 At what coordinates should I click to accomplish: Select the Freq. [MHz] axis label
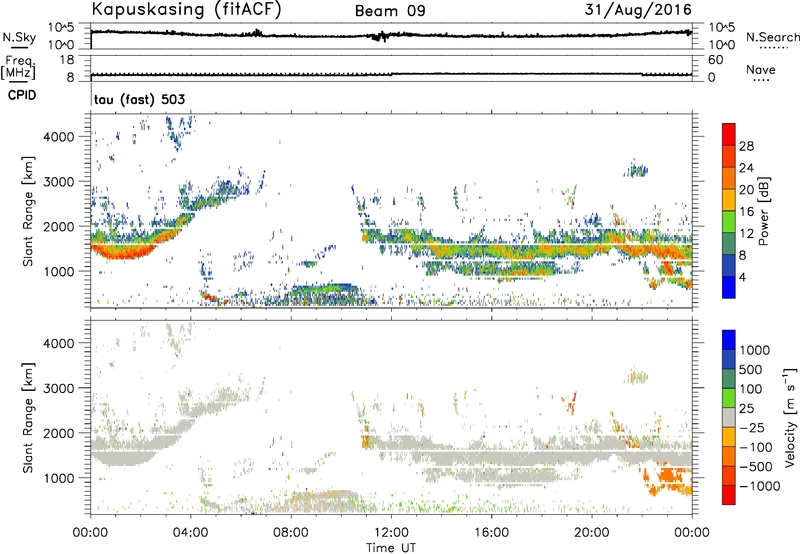18,68
